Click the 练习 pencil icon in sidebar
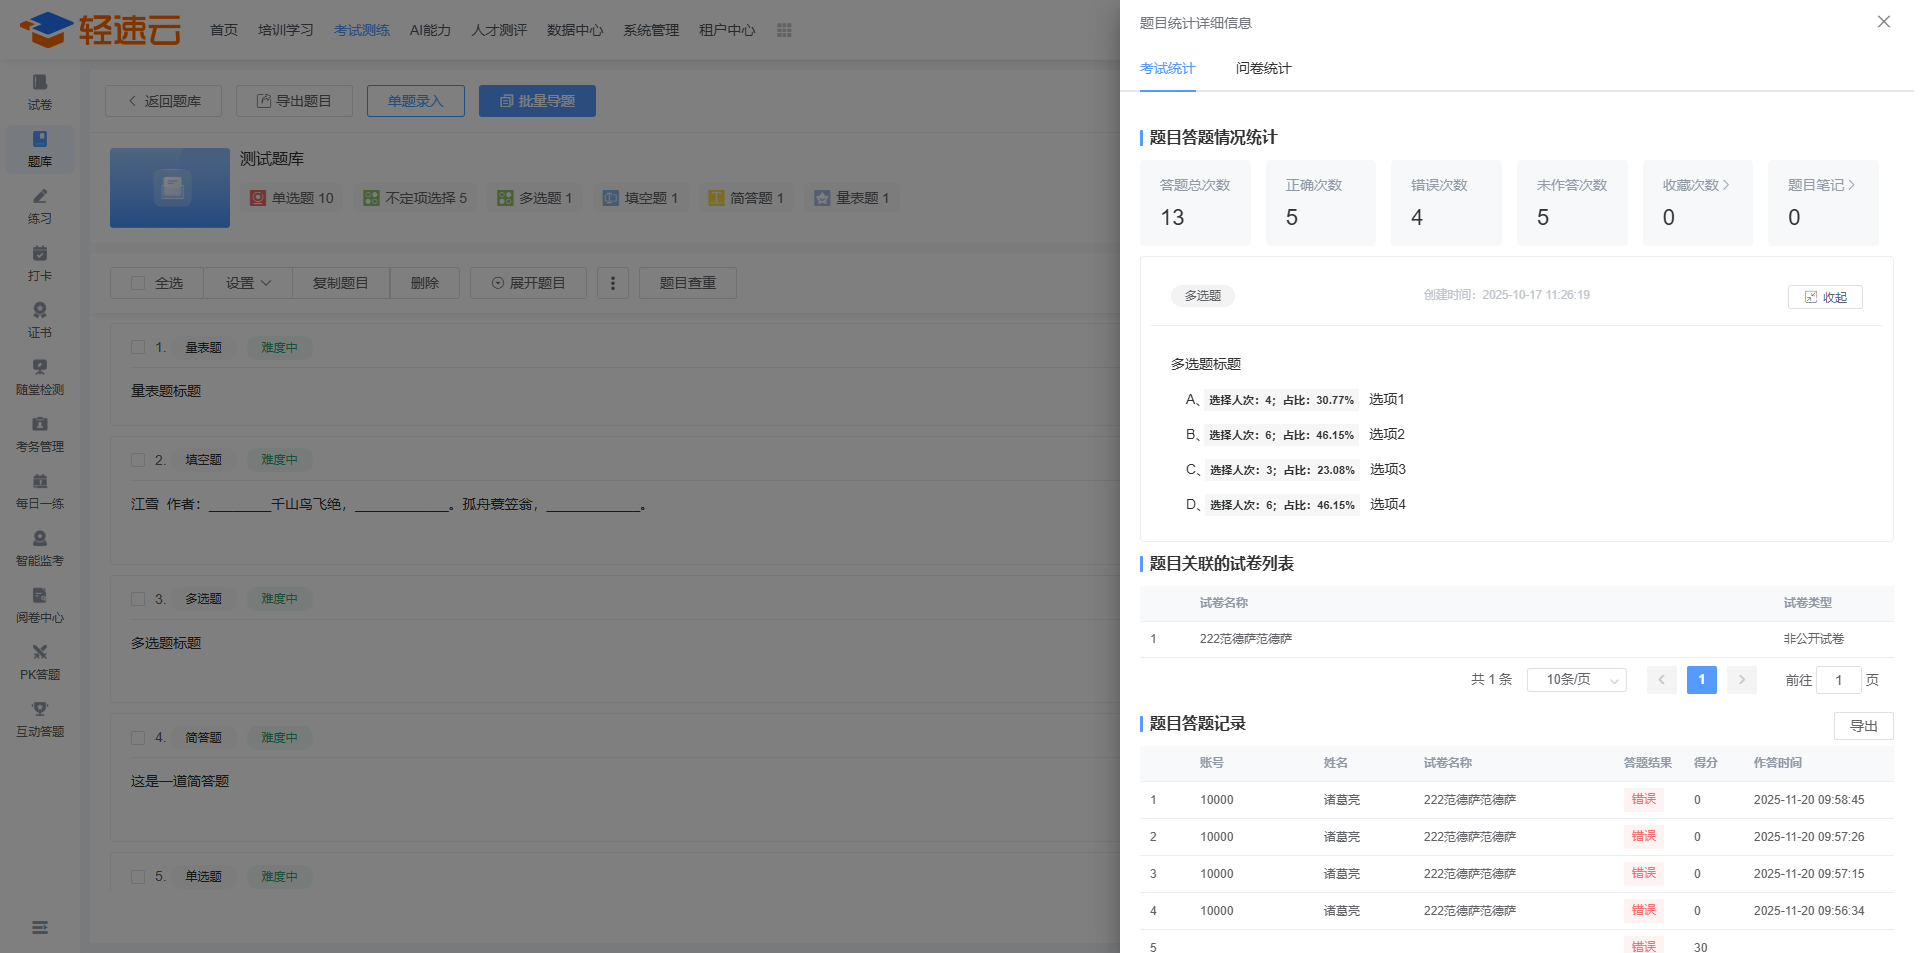Viewport: 1920px width, 953px height. [40, 197]
